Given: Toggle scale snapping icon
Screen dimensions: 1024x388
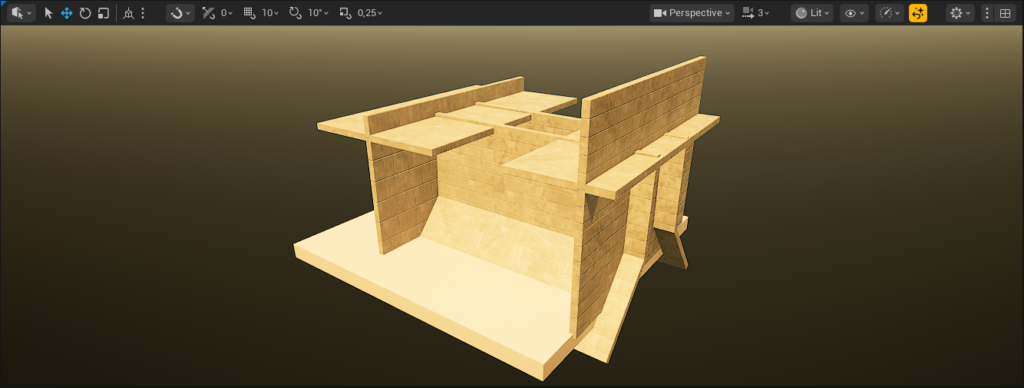Looking at the screenshot, I should point(345,13).
